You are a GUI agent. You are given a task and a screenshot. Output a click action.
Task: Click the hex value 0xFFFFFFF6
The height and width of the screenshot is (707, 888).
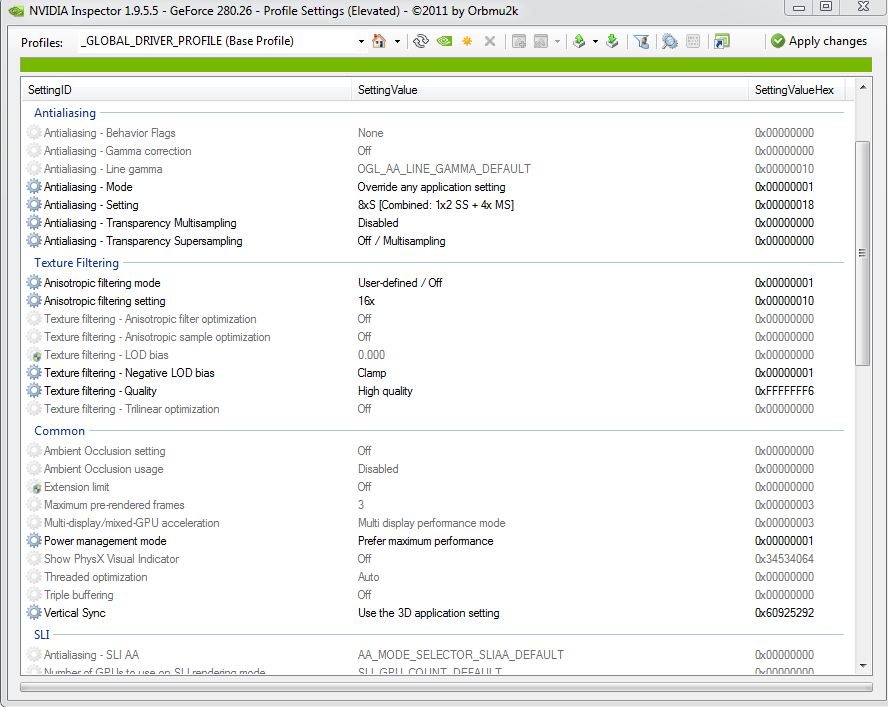tap(784, 391)
